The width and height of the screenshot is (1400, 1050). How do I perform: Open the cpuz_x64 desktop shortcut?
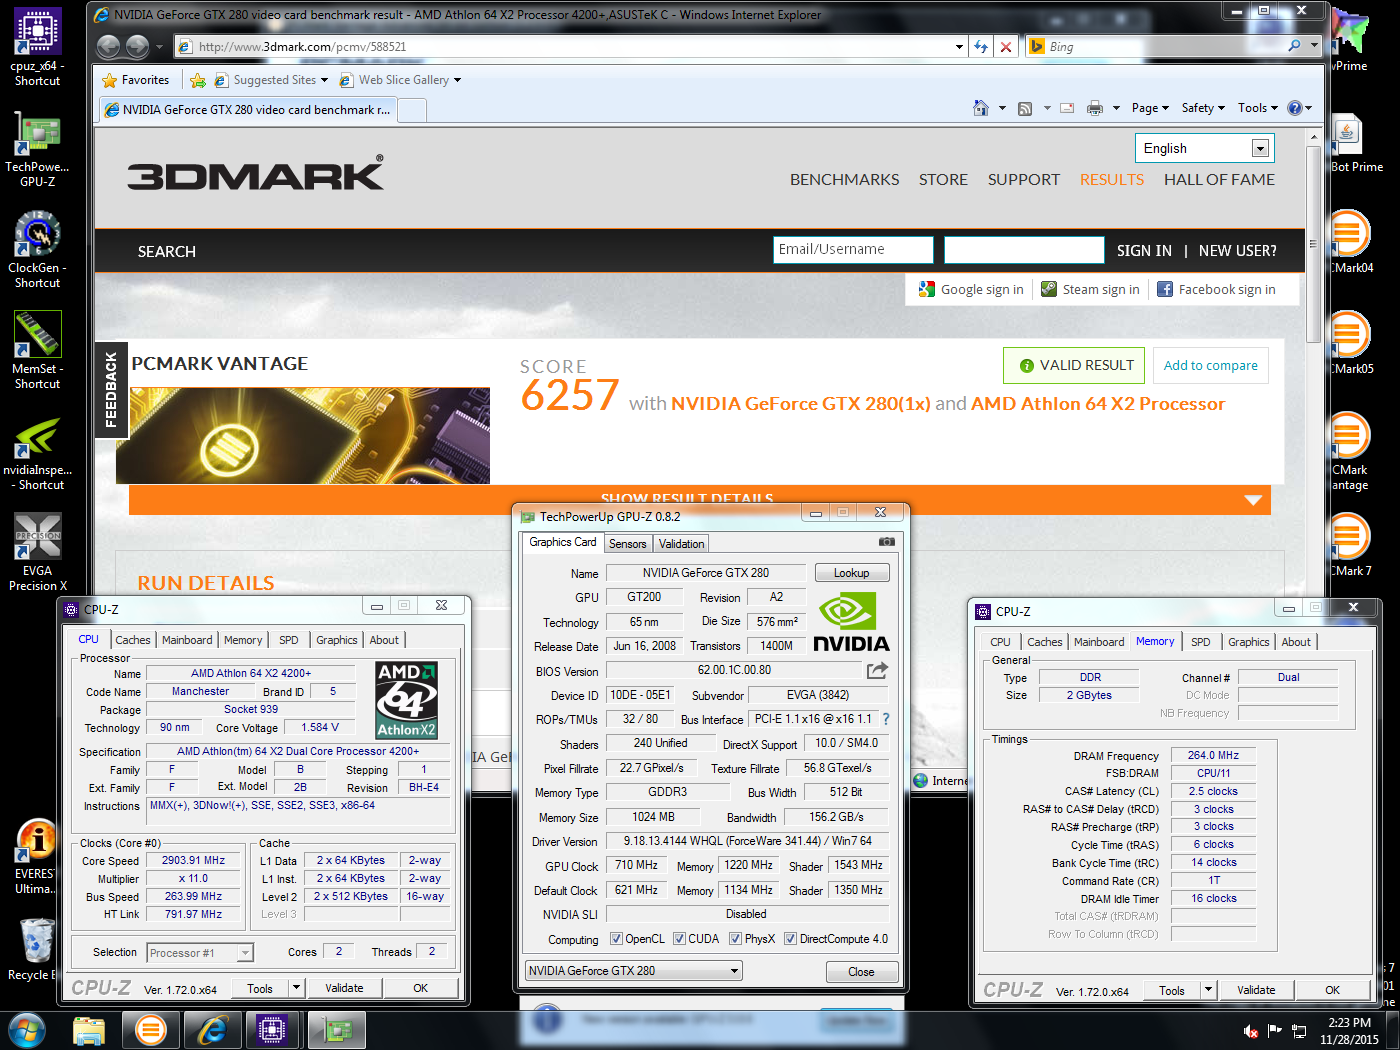[37, 46]
